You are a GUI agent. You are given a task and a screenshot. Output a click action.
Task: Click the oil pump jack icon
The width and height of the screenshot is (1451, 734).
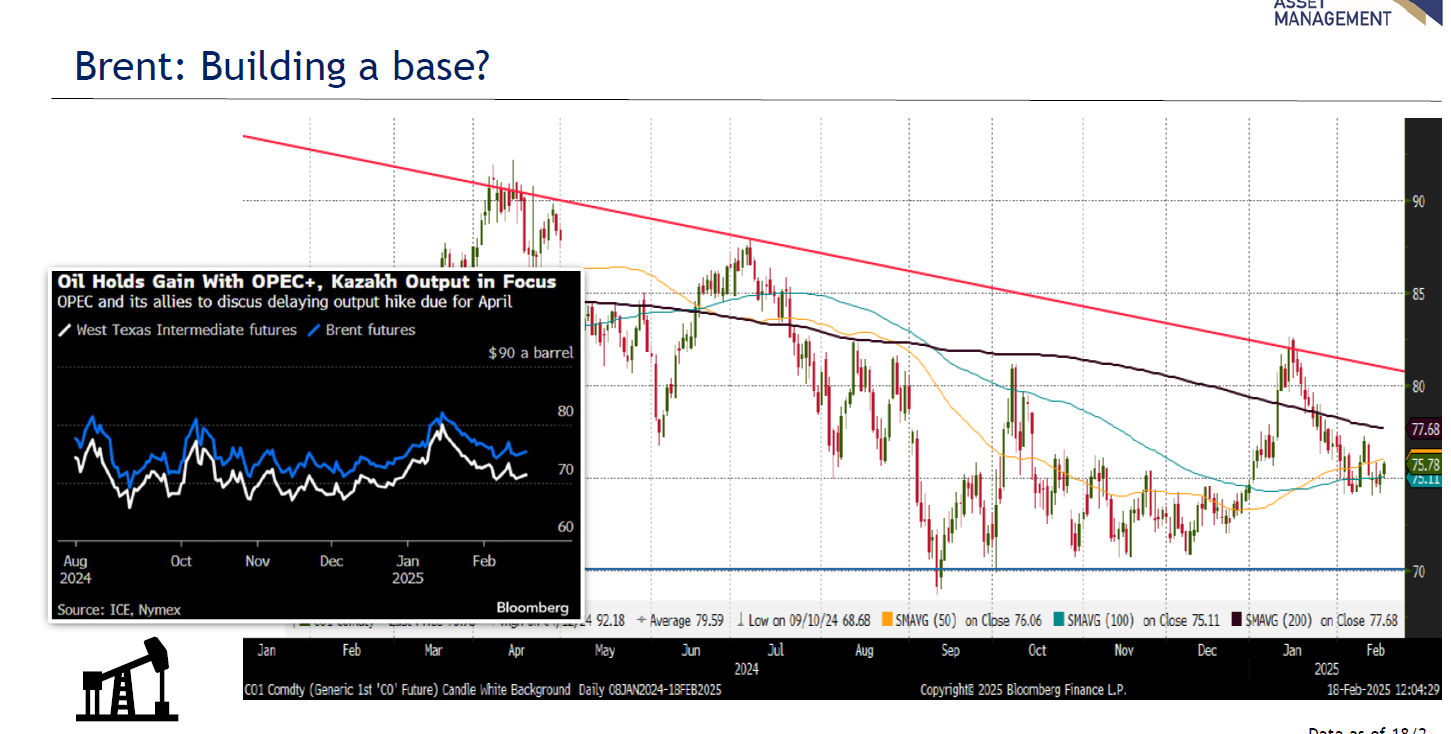click(126, 680)
